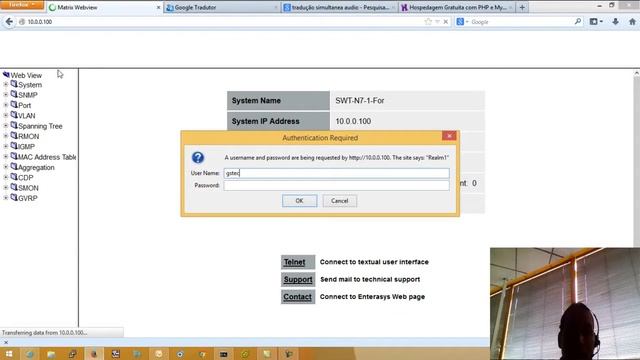This screenshot has width=640, height=360.
Task: Expand the Spanning Tree node
Action: point(6,126)
